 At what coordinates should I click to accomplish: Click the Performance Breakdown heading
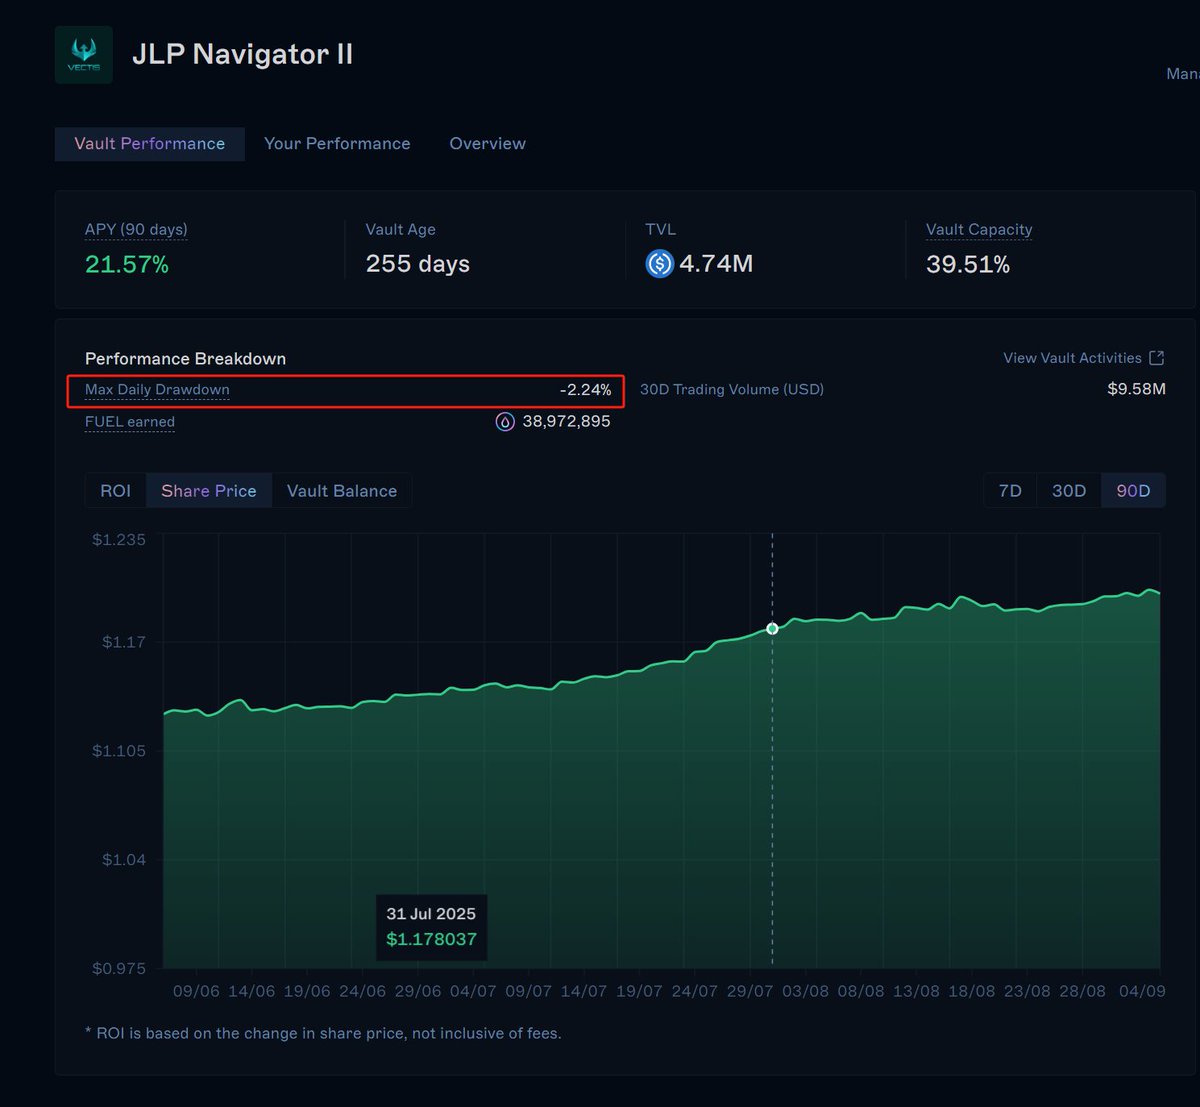point(185,358)
